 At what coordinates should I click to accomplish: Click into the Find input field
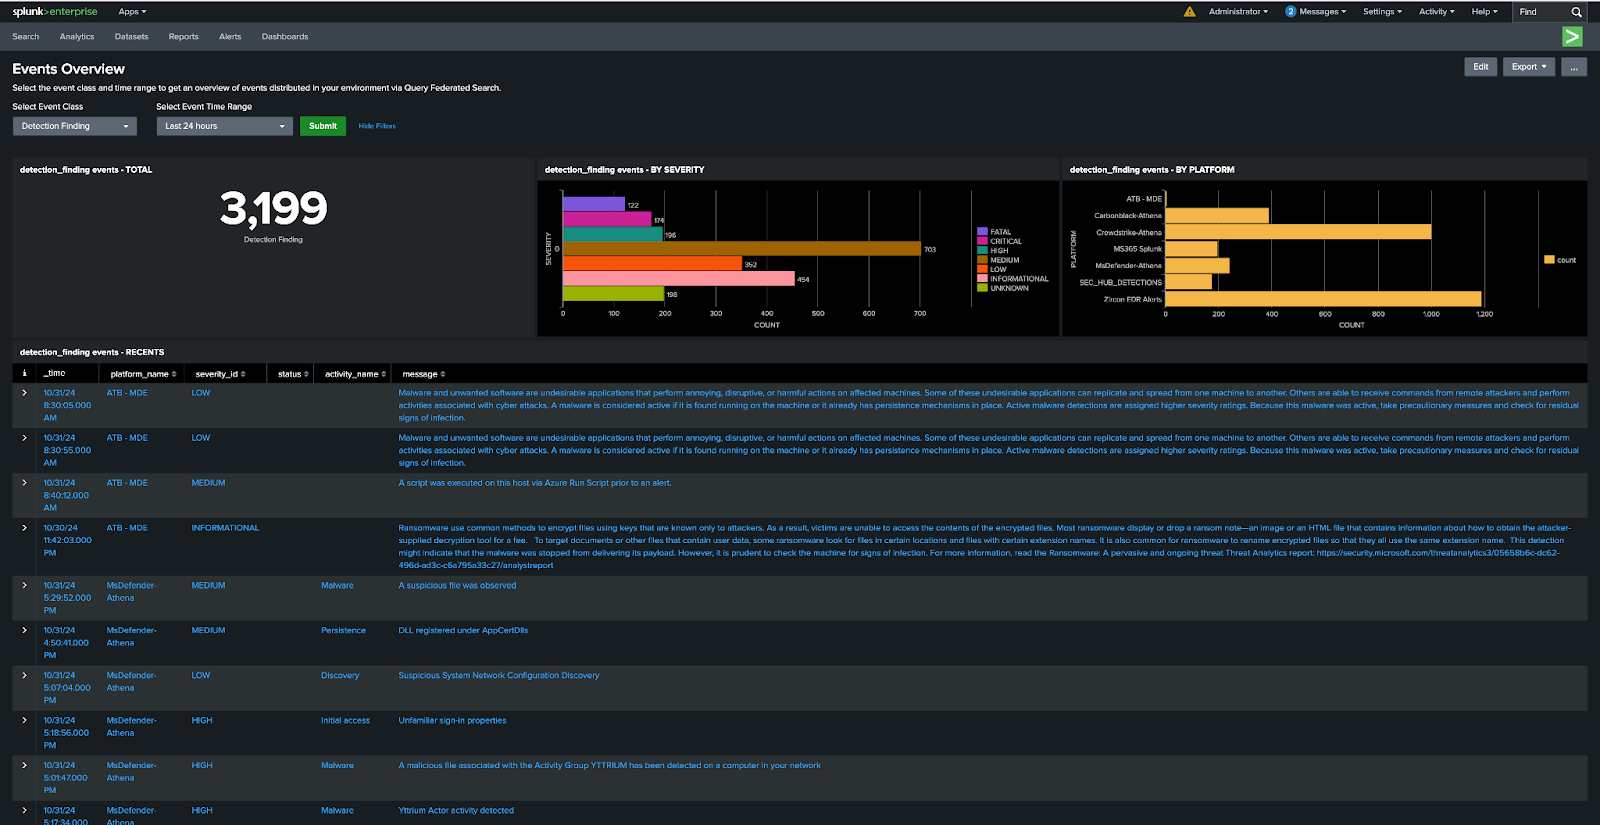coord(1540,12)
